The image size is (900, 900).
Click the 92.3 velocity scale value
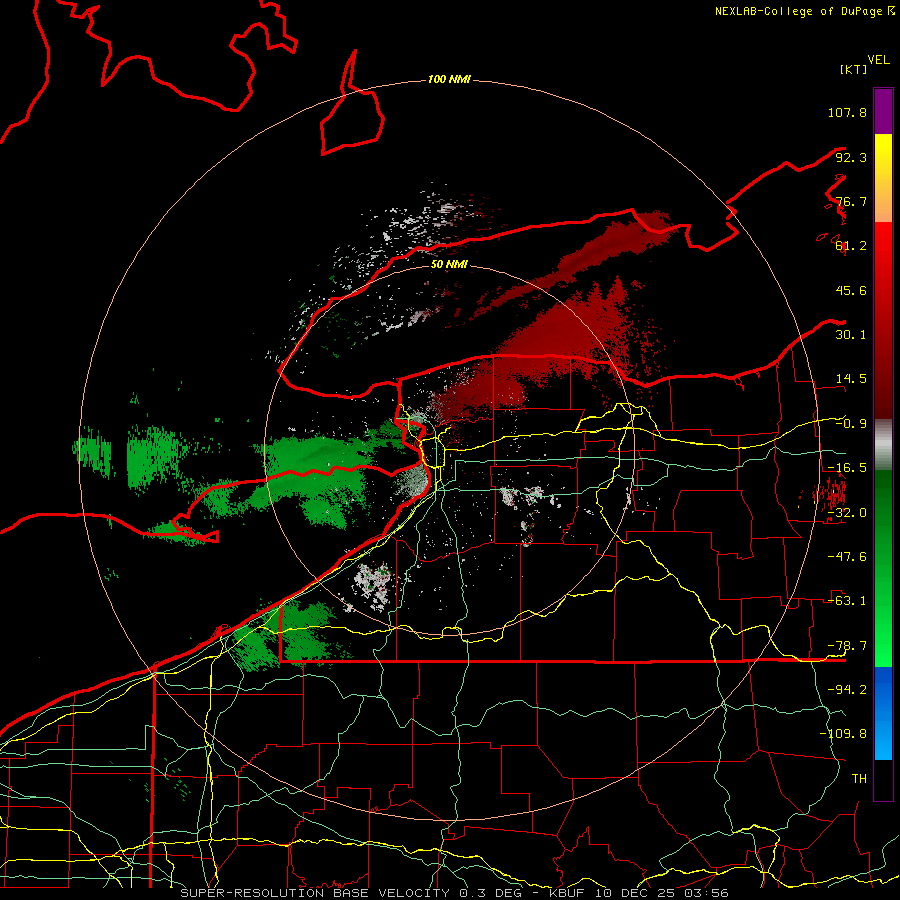pyautogui.click(x=851, y=157)
